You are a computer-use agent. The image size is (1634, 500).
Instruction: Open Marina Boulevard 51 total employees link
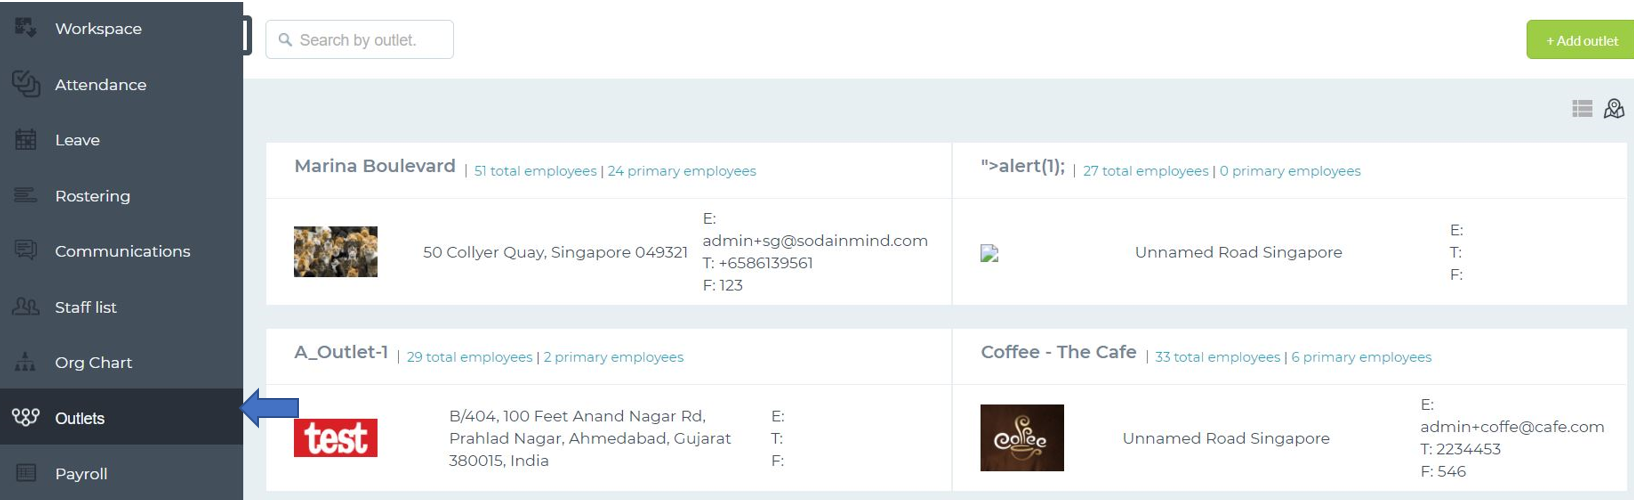pyautogui.click(x=535, y=171)
